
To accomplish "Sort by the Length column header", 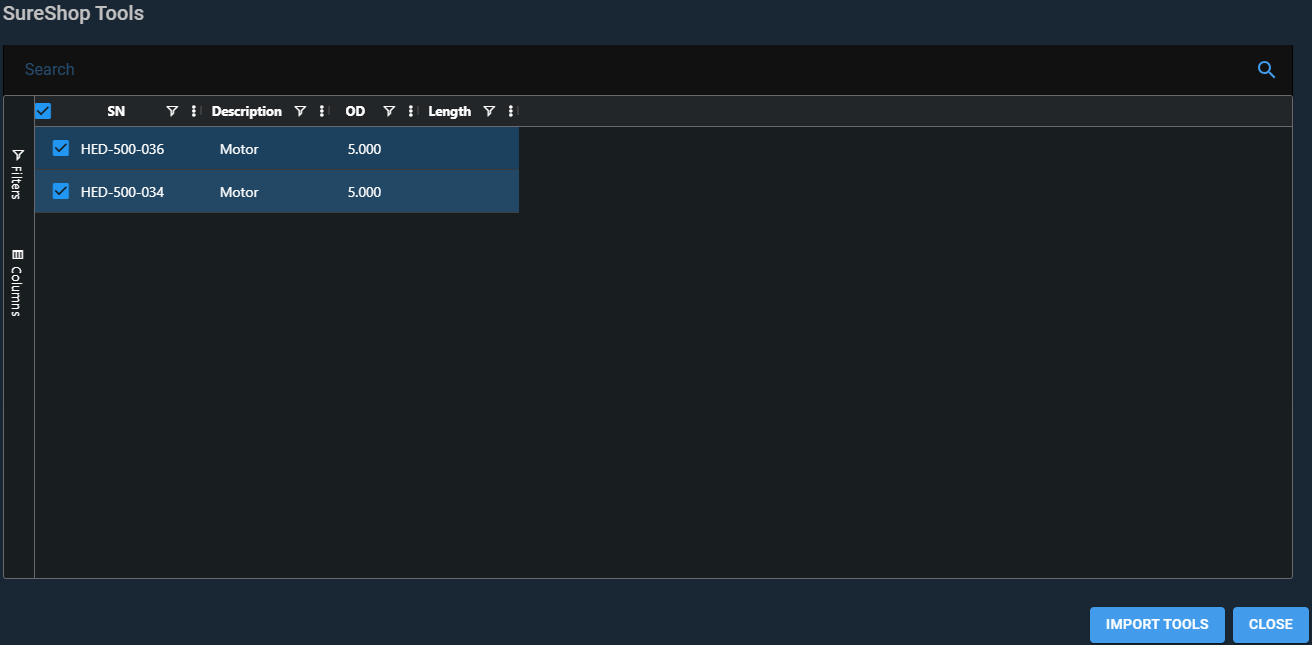I will (x=450, y=111).
